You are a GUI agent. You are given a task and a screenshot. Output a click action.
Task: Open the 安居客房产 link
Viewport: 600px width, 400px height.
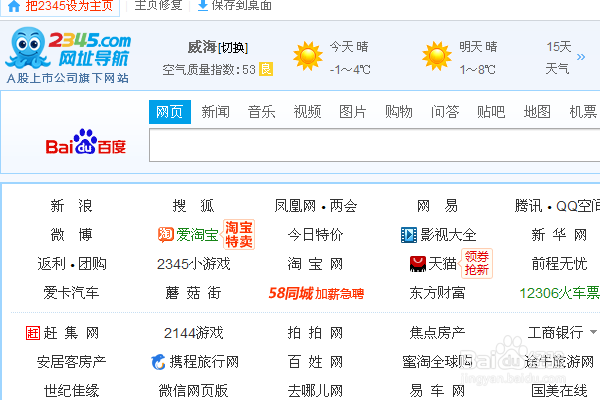(x=71, y=362)
